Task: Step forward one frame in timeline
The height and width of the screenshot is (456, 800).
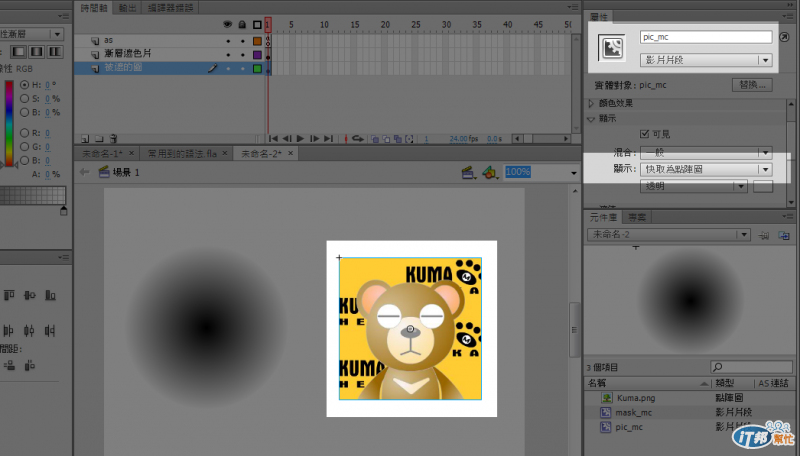Action: 314,139
